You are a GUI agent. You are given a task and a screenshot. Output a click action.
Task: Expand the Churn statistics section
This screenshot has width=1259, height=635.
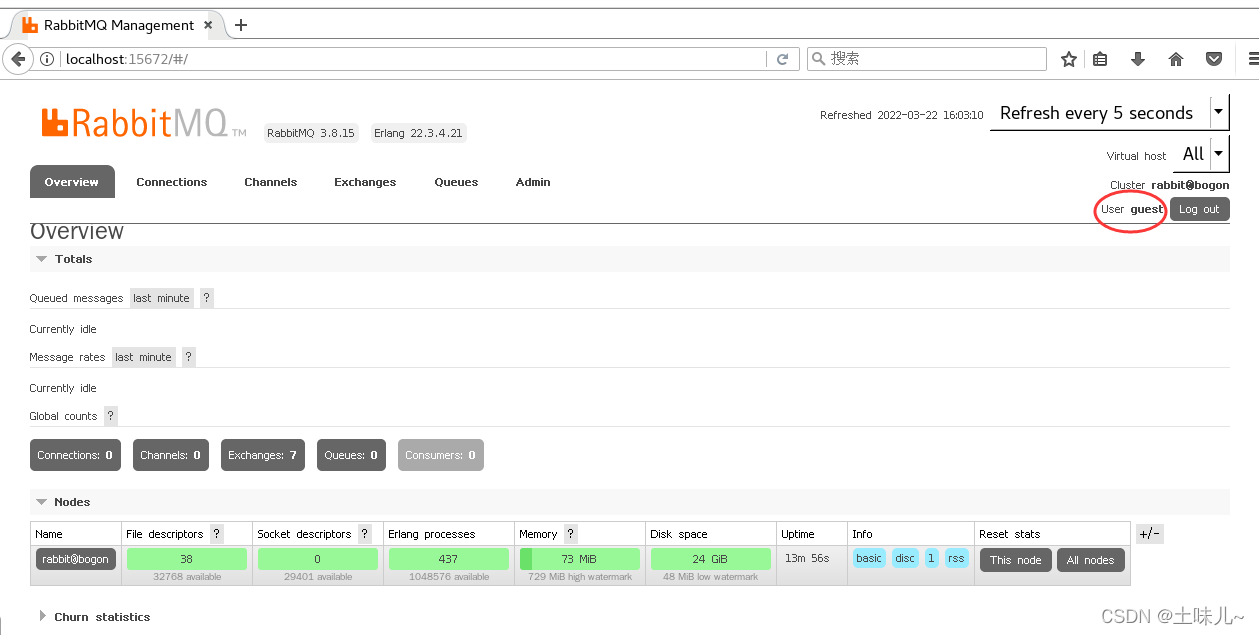94,617
